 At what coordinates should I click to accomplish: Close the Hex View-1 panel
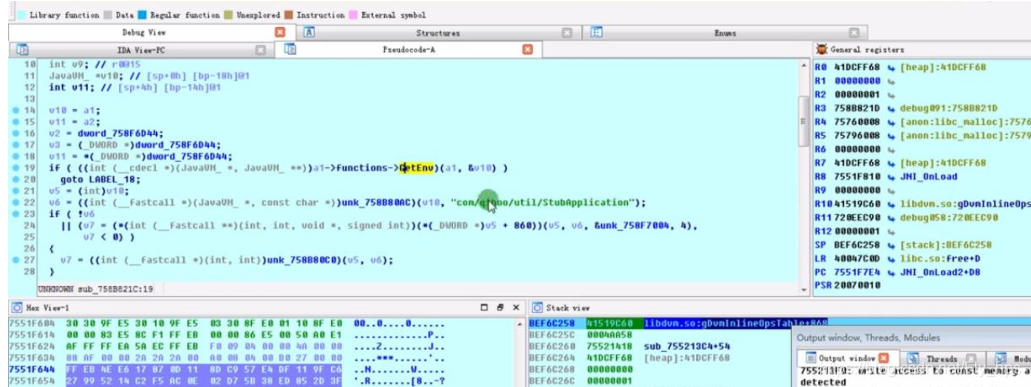tap(516, 307)
